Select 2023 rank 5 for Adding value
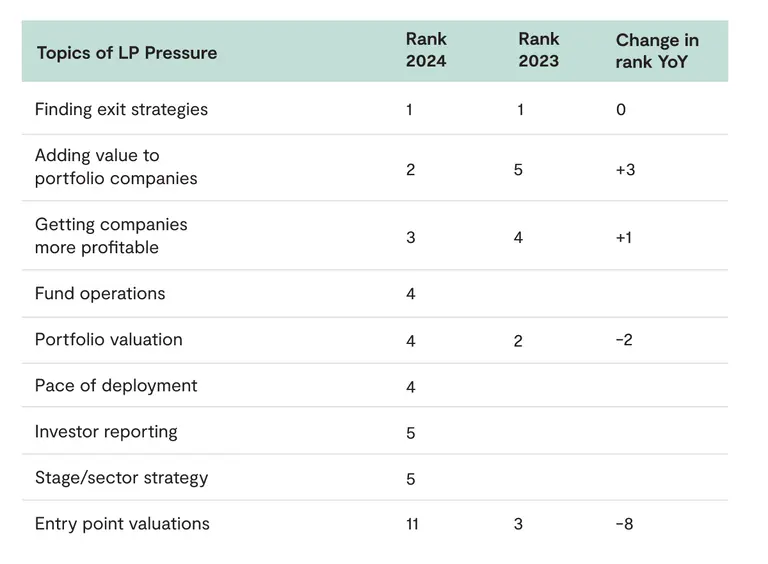 (x=518, y=169)
